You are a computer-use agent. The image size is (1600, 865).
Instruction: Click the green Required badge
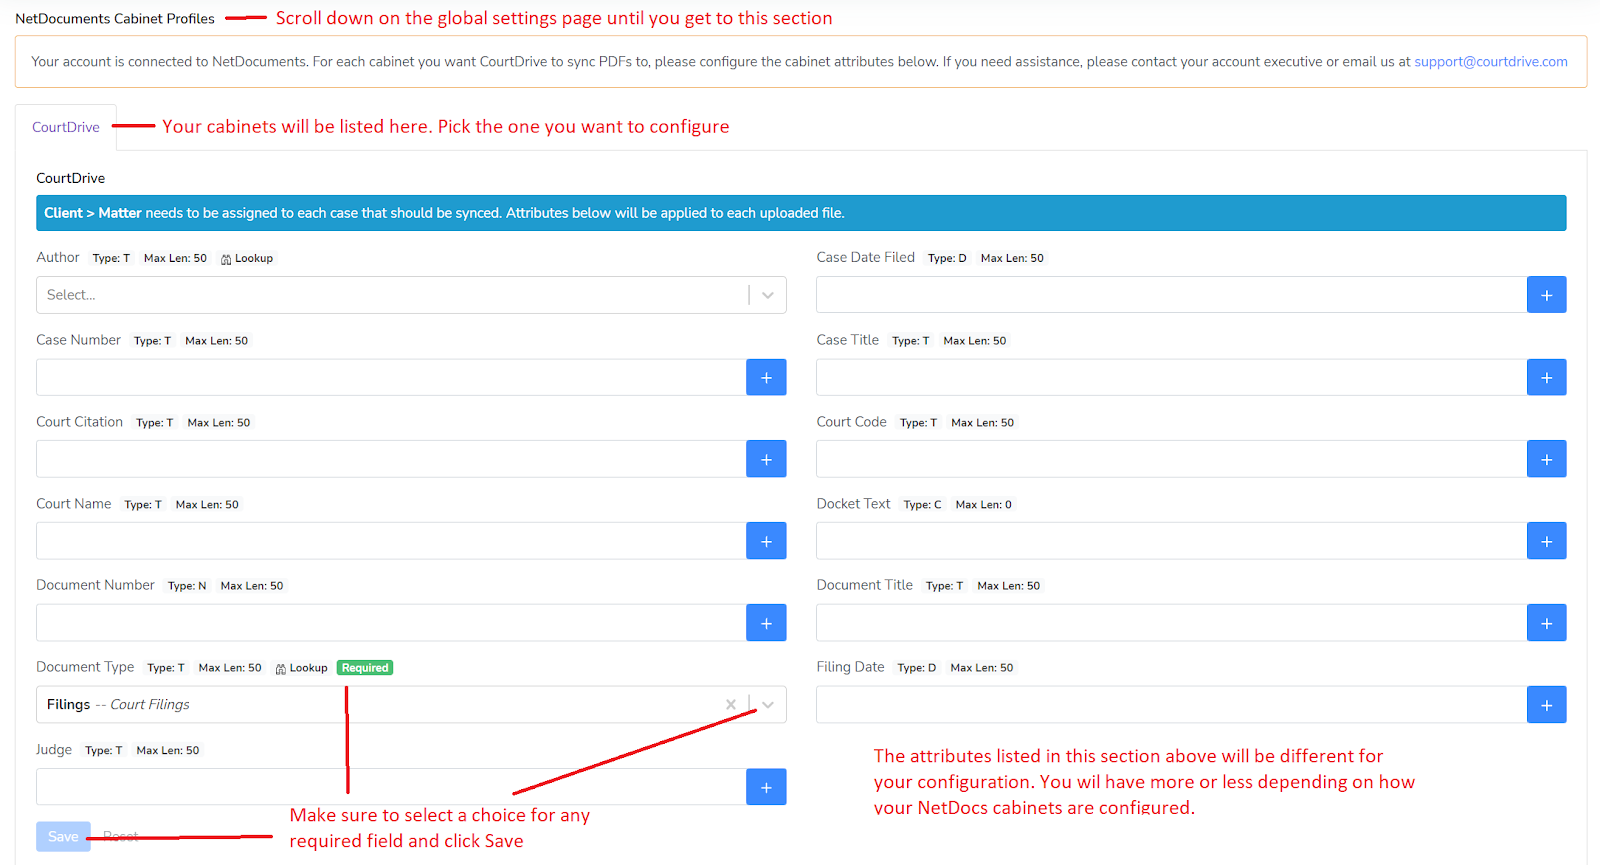point(365,668)
